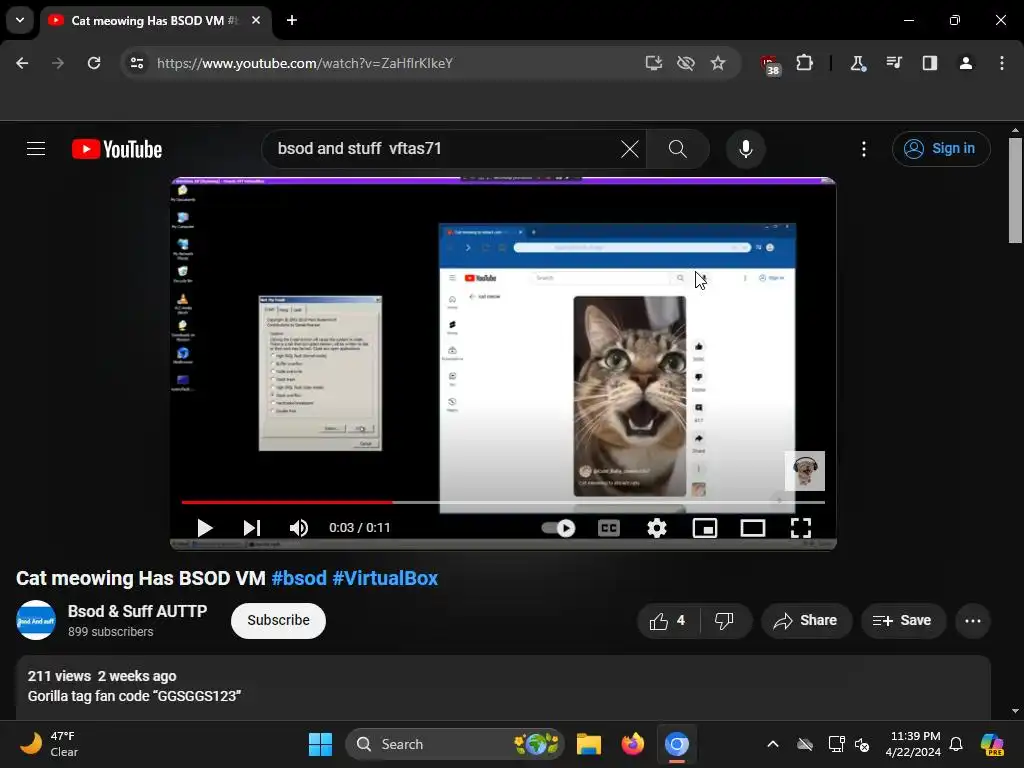The height and width of the screenshot is (768, 1024).
Task: Install app icon in address bar
Action: pyautogui.click(x=654, y=63)
